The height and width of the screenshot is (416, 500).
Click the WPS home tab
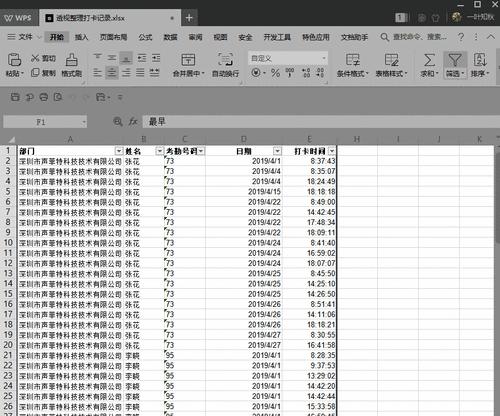click(18, 18)
